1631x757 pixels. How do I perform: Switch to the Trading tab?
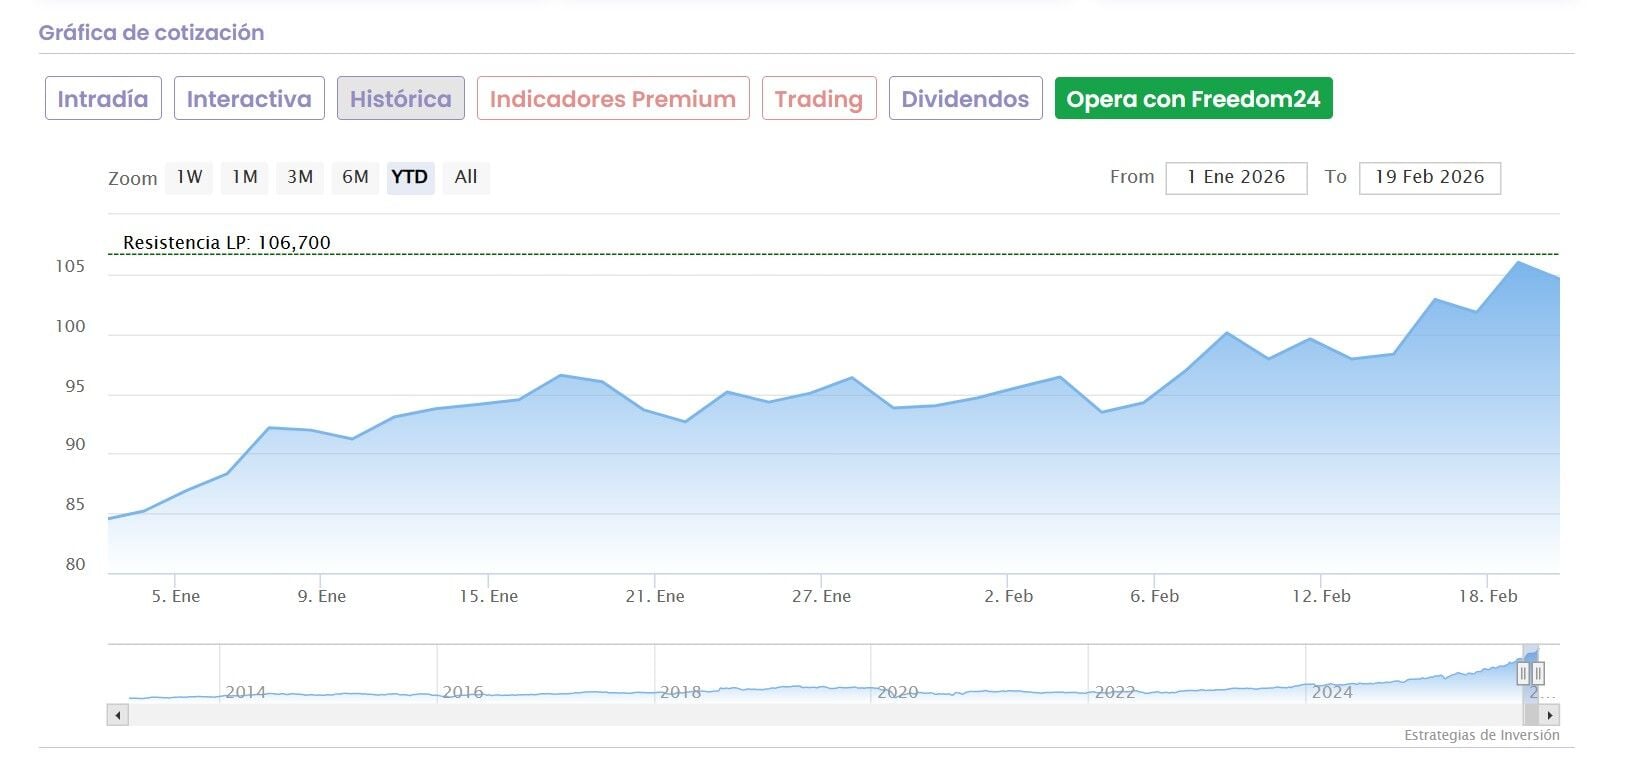pyautogui.click(x=818, y=99)
